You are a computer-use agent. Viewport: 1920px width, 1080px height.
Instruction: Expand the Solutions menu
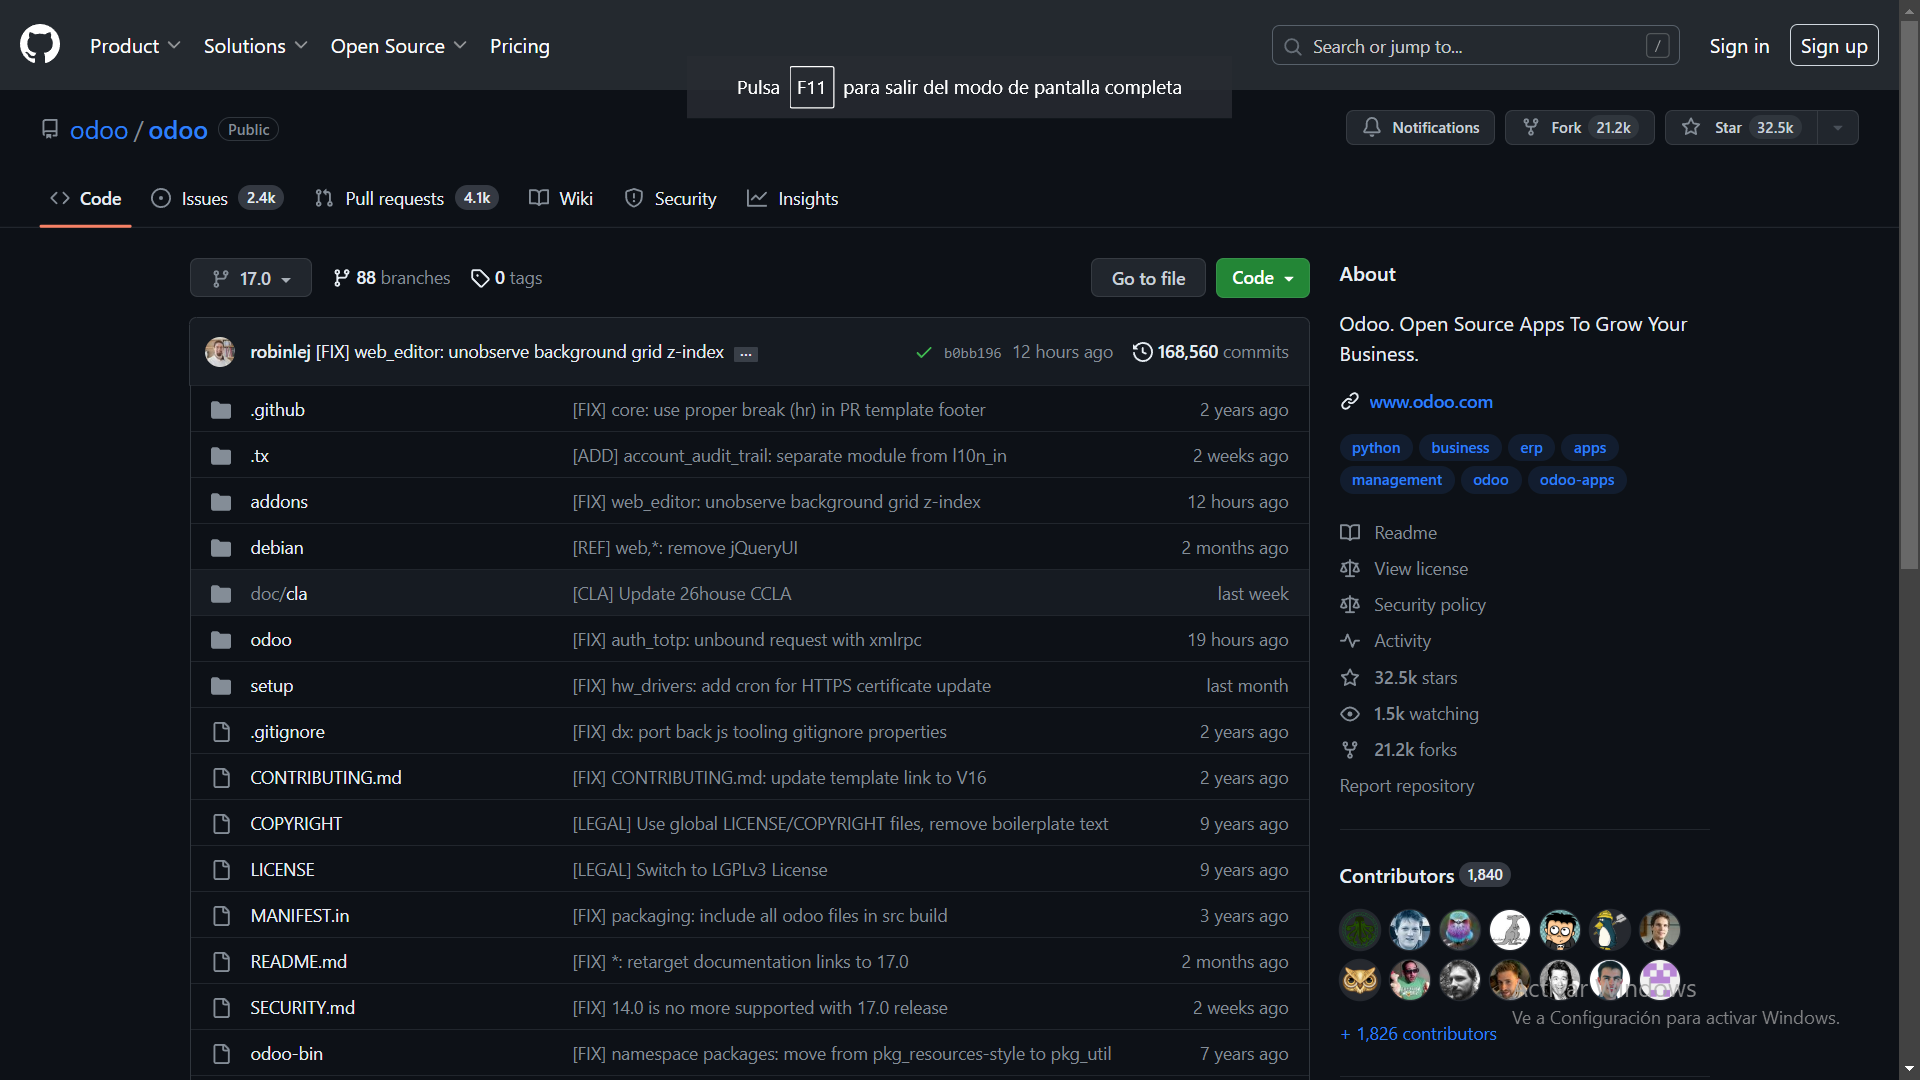pyautogui.click(x=255, y=46)
